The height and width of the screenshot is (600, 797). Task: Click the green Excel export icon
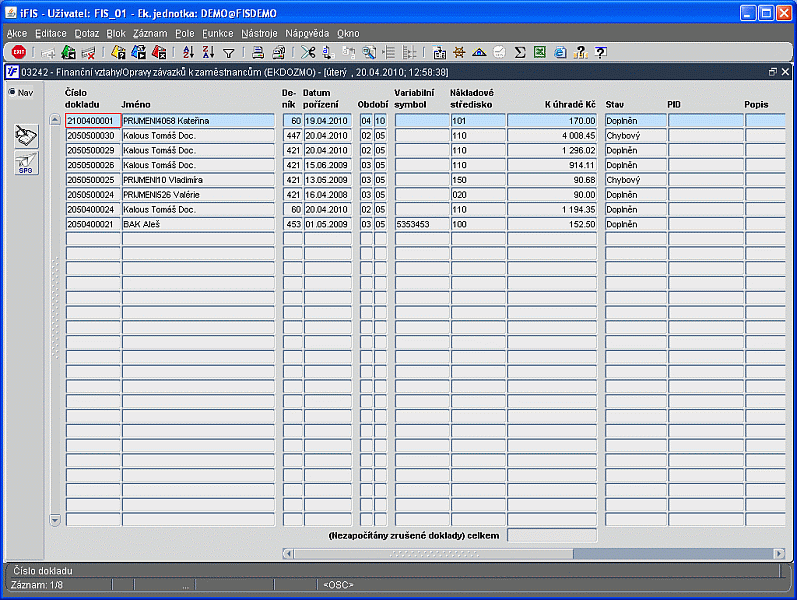pos(540,52)
